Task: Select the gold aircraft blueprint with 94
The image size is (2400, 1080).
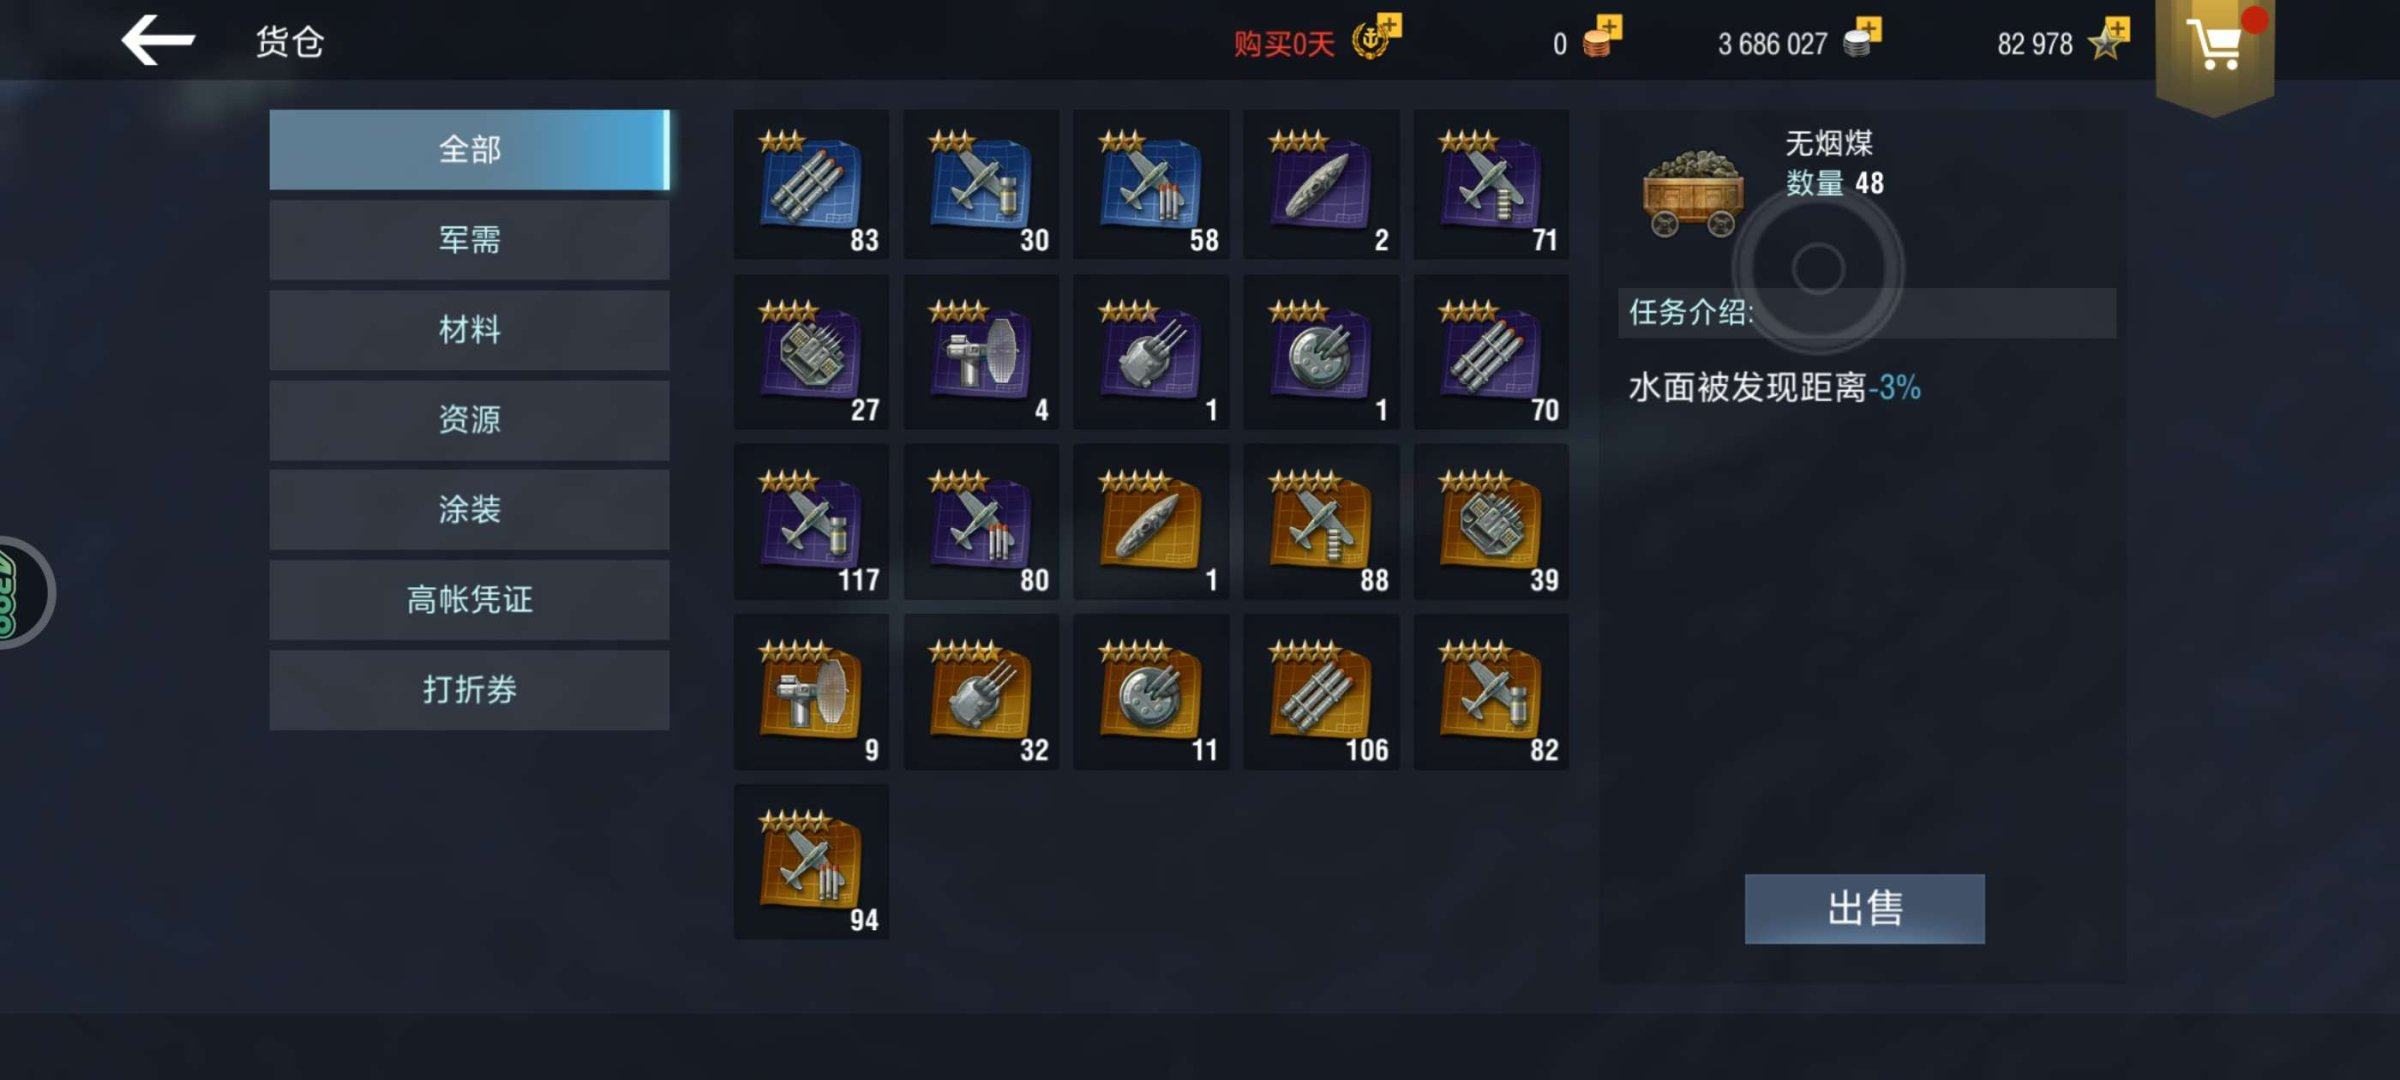Action: (x=811, y=862)
